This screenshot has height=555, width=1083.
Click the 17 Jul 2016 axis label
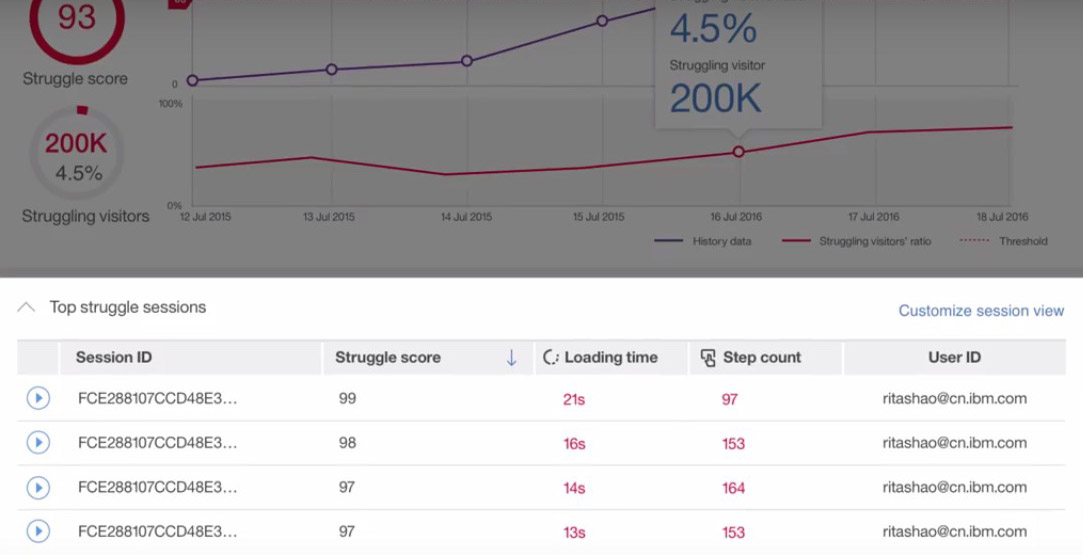coord(874,217)
